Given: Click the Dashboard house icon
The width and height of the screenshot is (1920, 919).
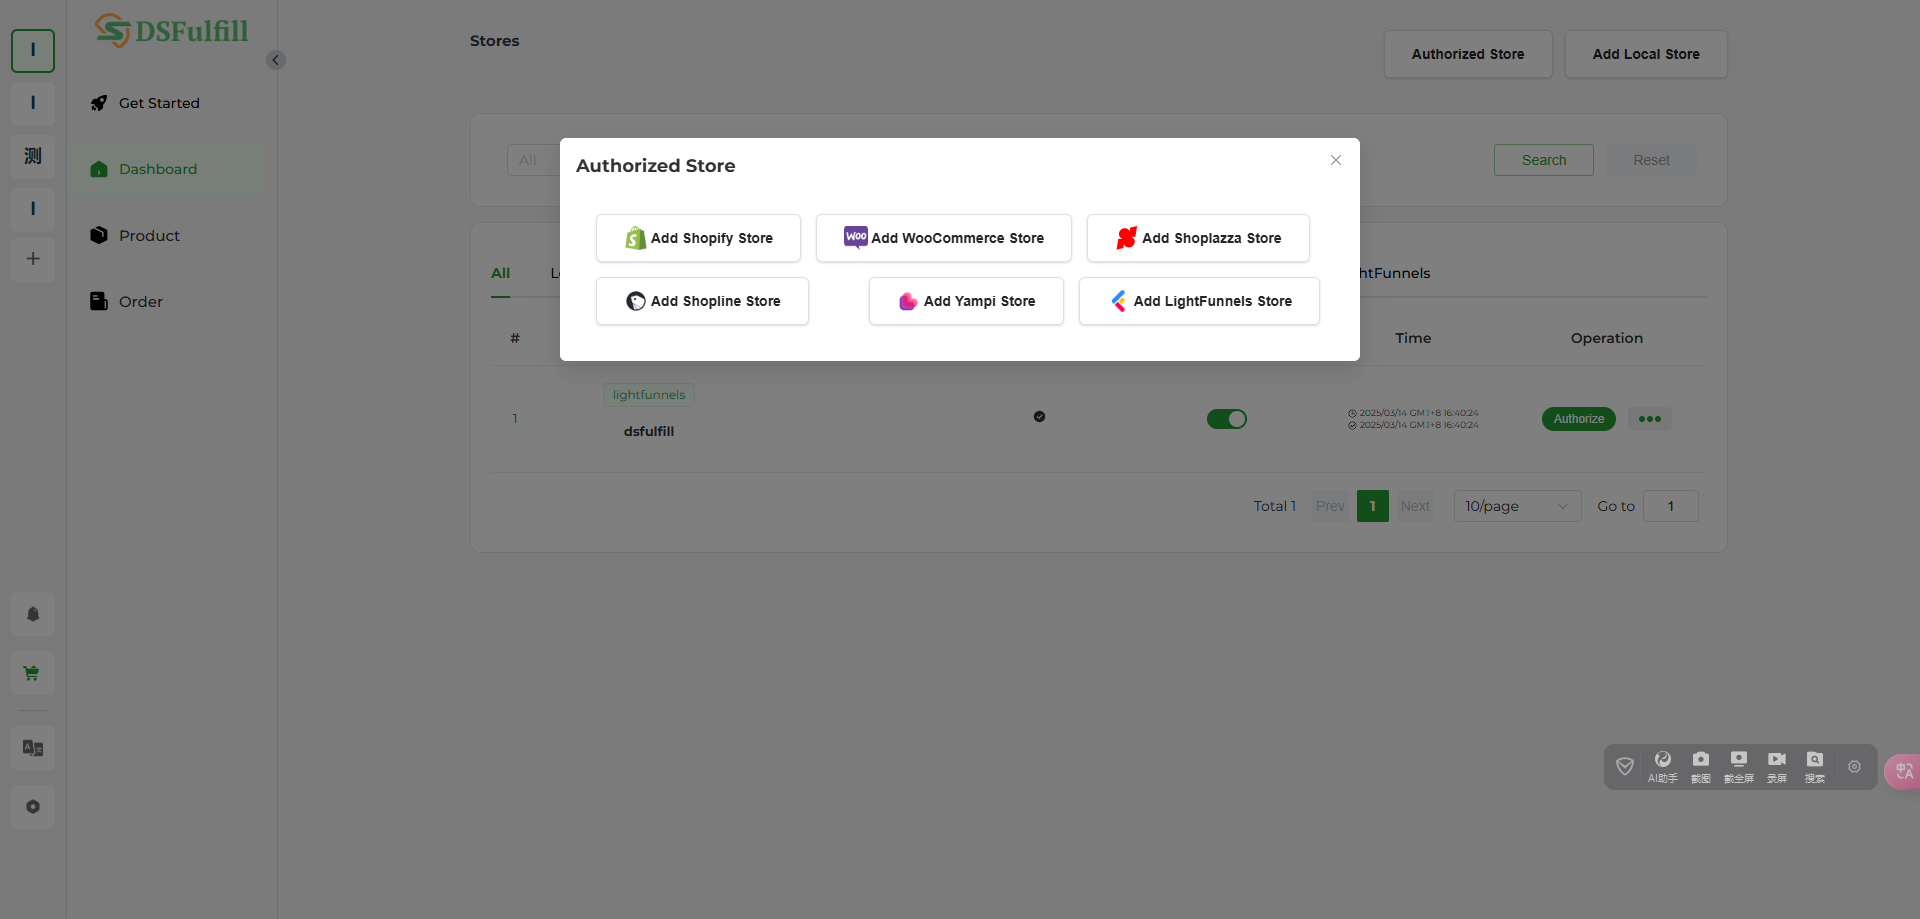Looking at the screenshot, I should click(99, 169).
